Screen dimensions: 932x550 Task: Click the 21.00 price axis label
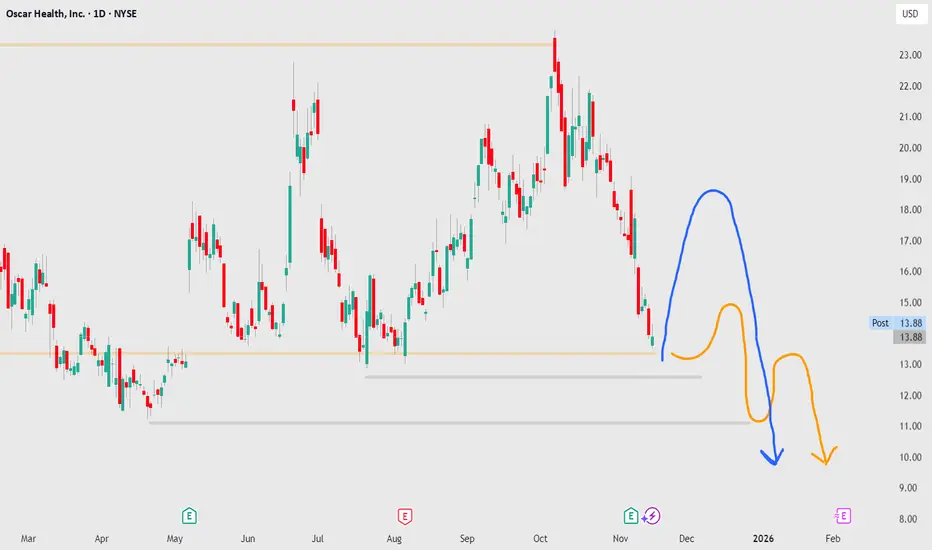910,117
